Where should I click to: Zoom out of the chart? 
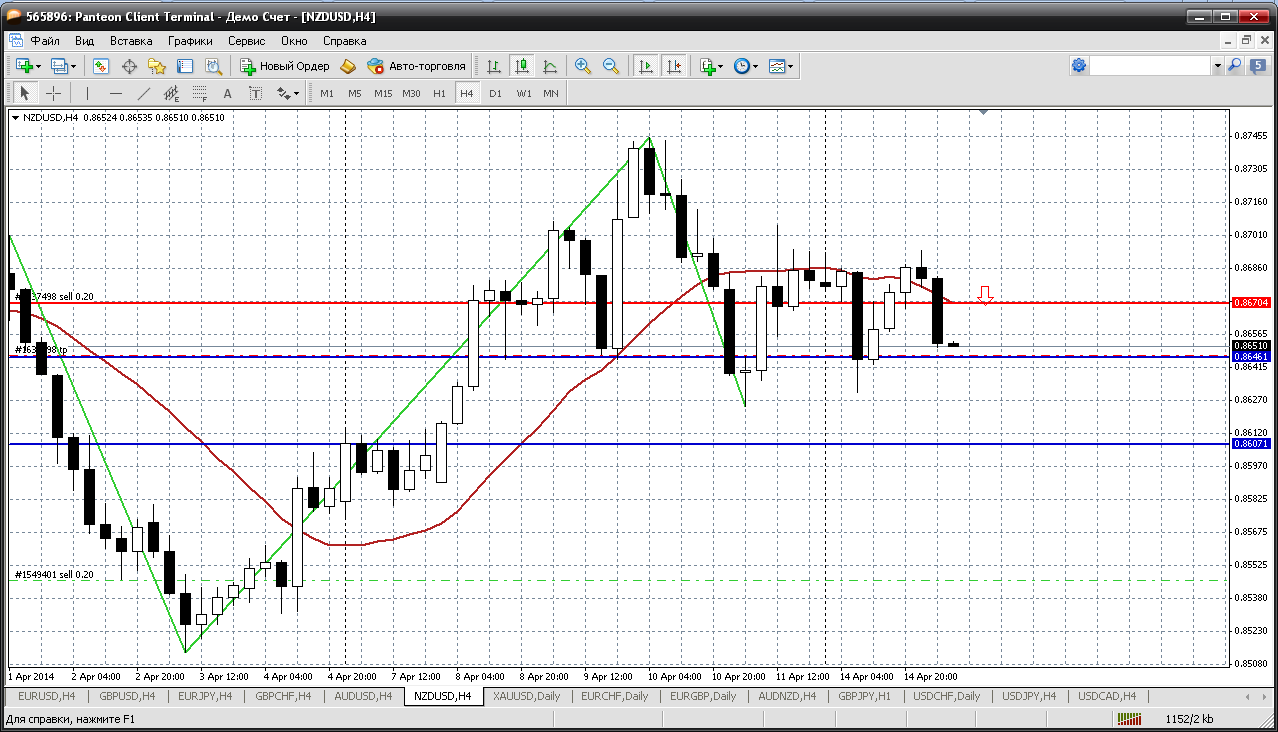[x=610, y=66]
